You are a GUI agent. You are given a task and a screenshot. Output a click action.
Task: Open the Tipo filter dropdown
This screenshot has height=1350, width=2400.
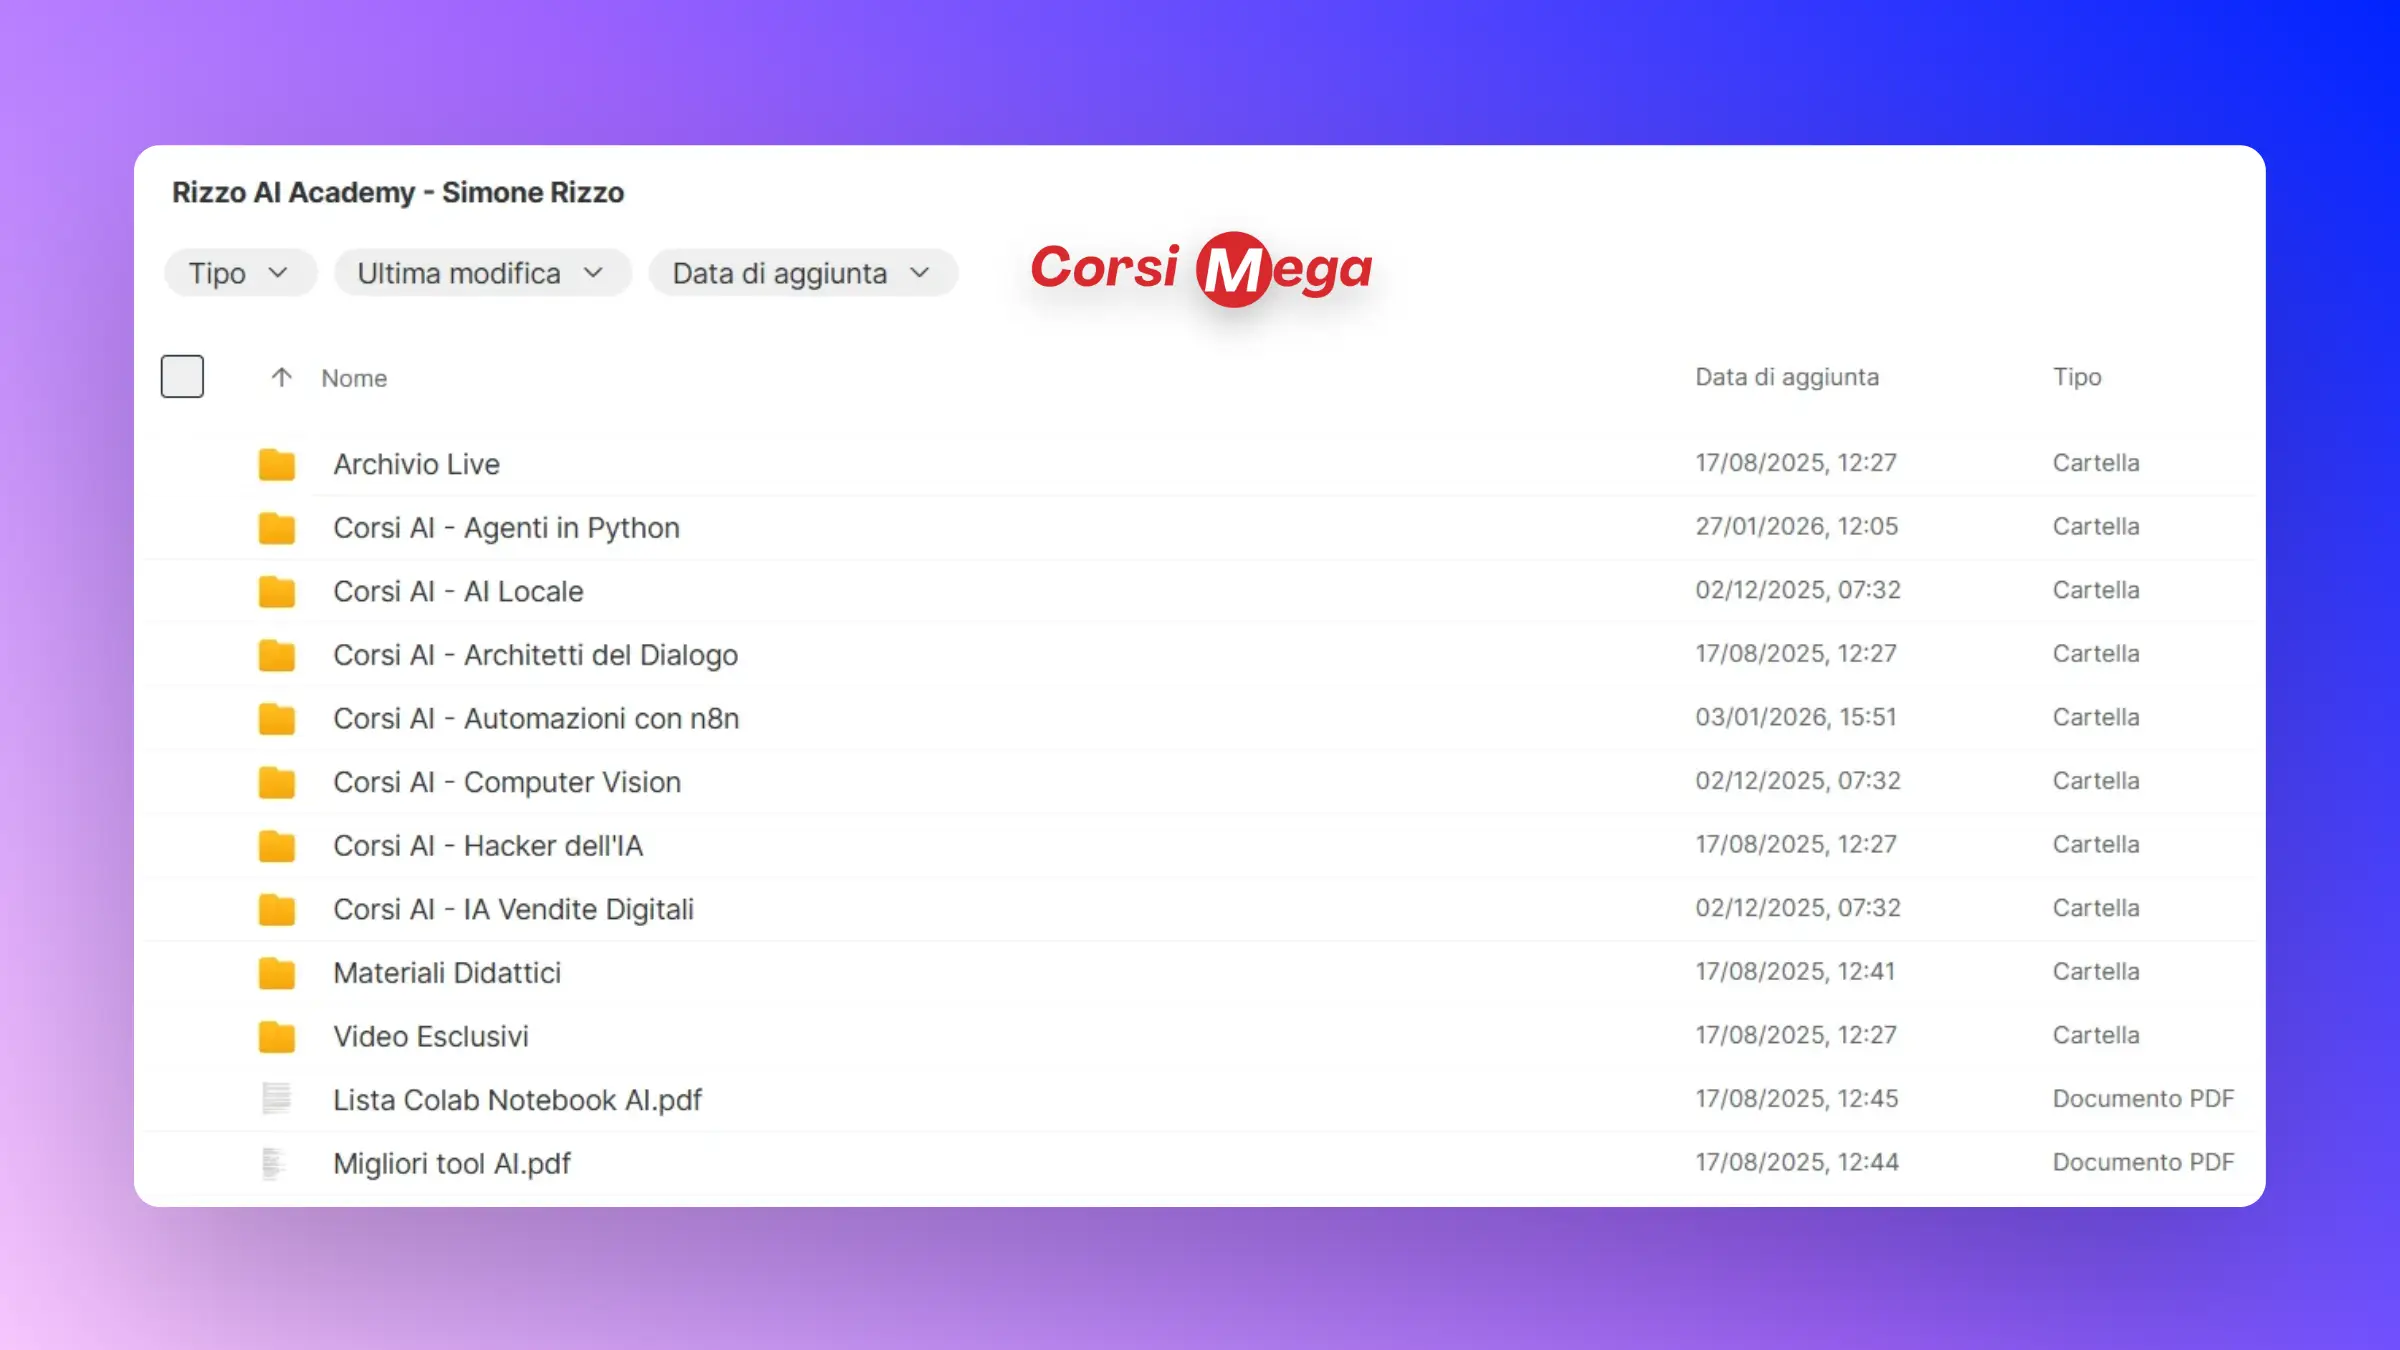pyautogui.click(x=239, y=273)
